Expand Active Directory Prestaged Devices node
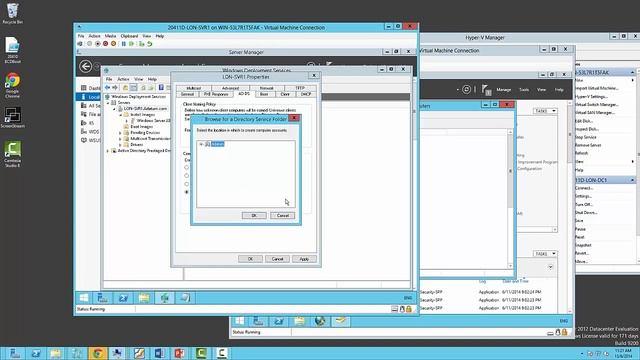Image resolution: width=640 pixels, height=360 pixels. coord(108,151)
